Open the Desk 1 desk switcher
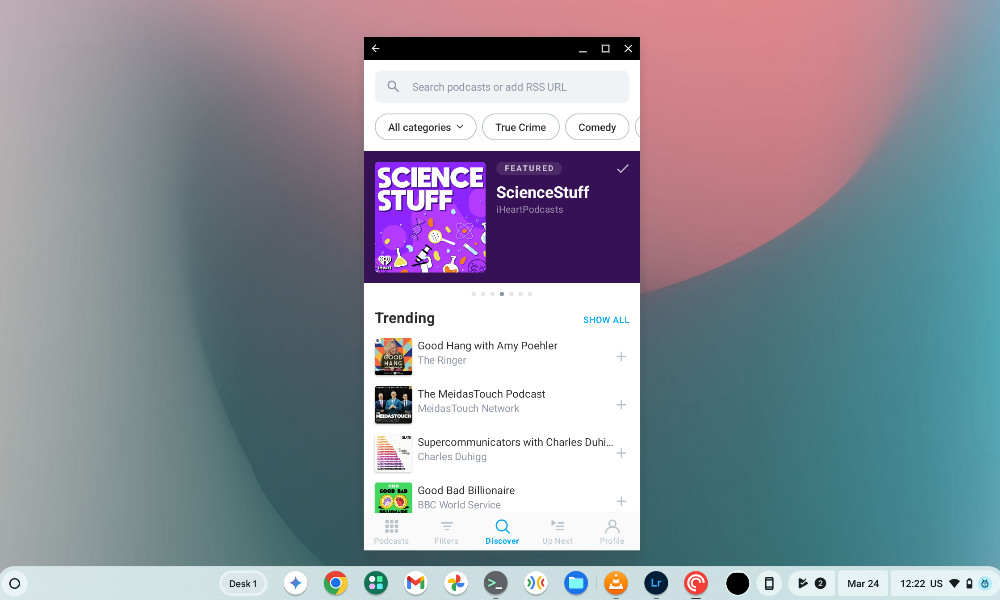Viewport: 1000px width, 600px height. coord(243,583)
